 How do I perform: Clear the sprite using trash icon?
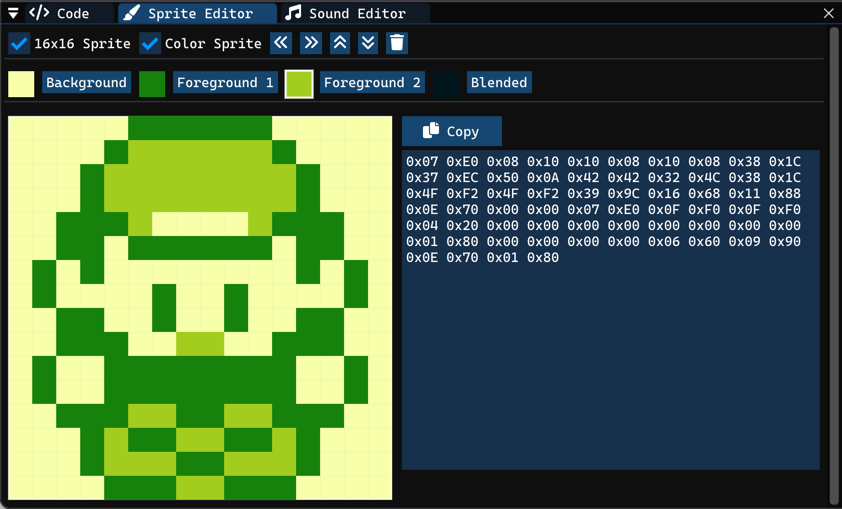click(x=397, y=43)
